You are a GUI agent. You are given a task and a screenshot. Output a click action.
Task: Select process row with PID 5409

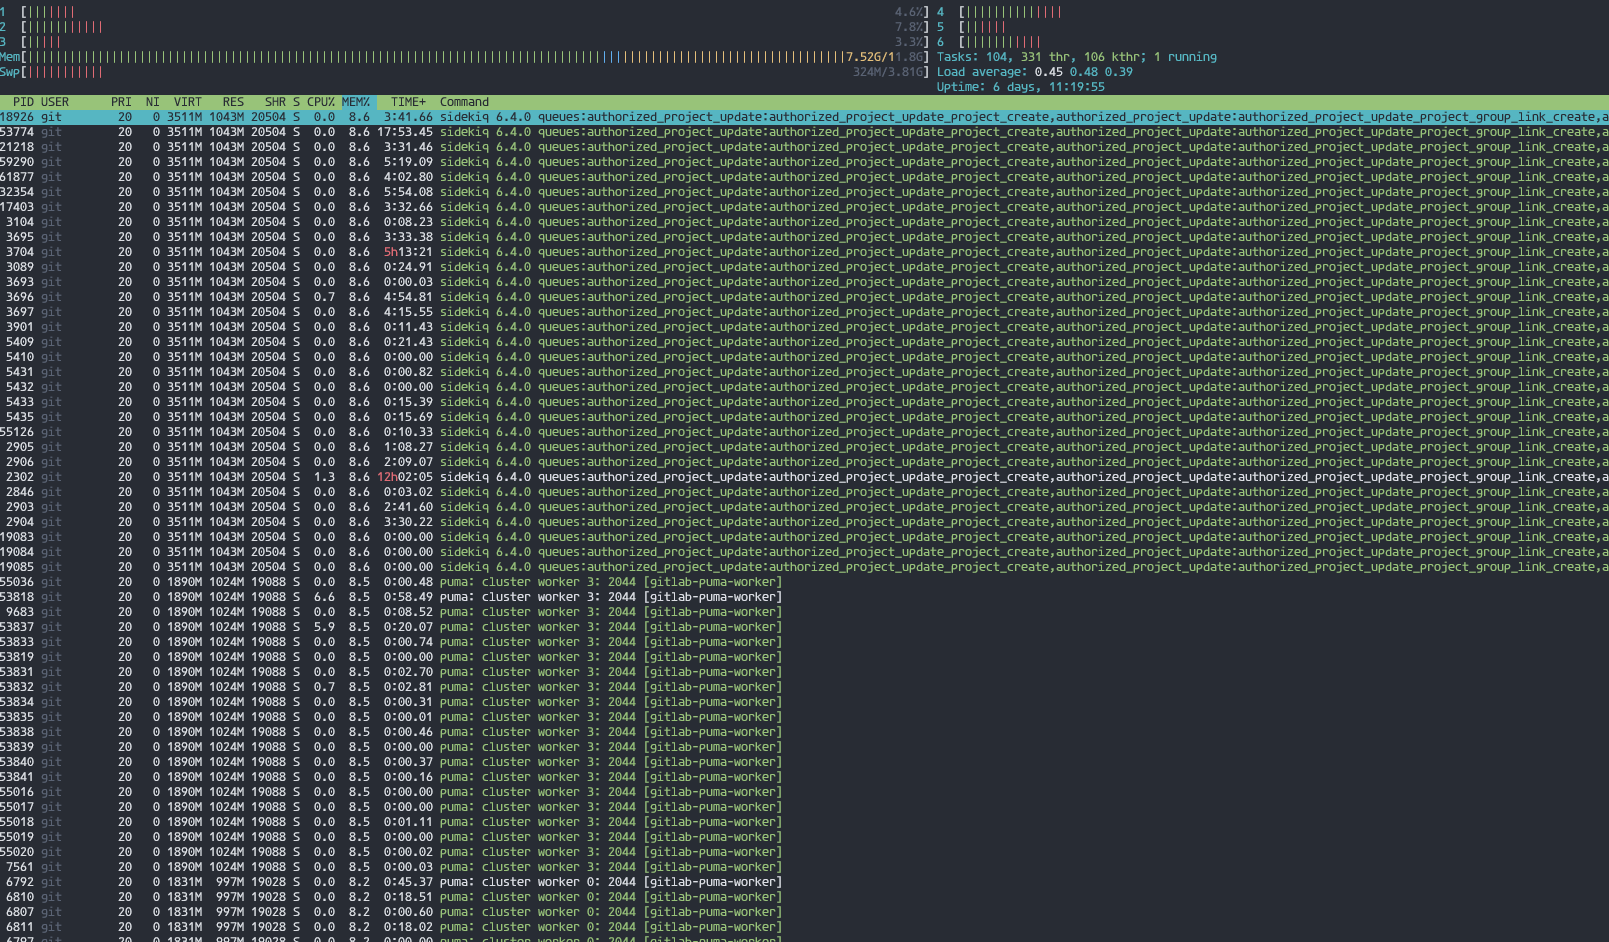(x=804, y=342)
